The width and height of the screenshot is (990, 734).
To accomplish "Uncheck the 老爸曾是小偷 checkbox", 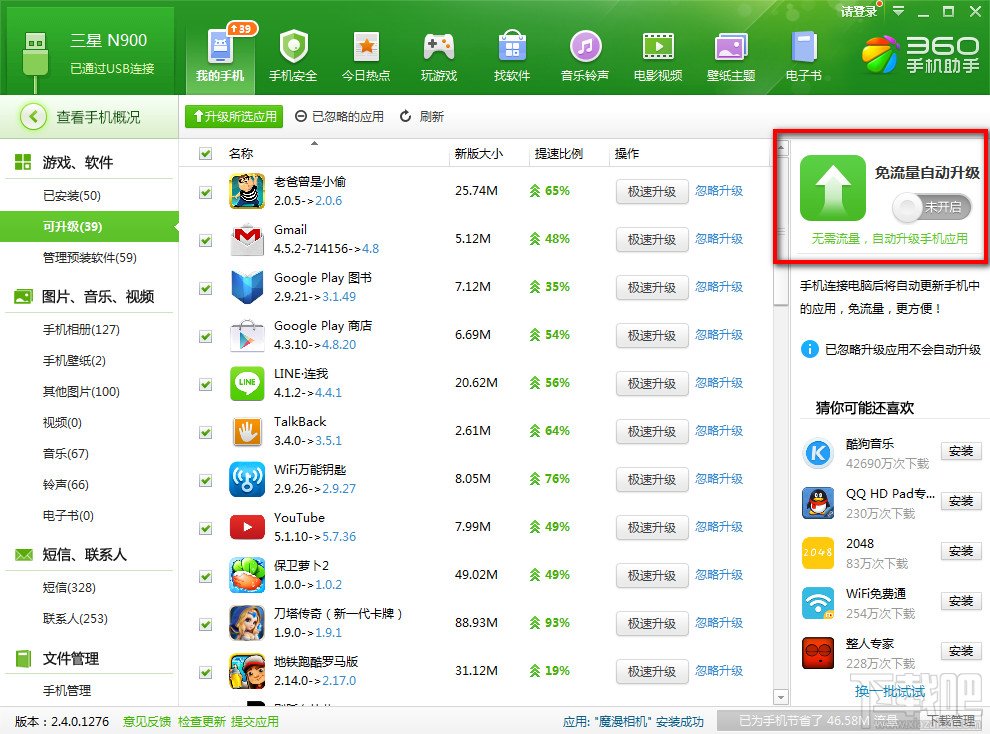I will pyautogui.click(x=205, y=192).
